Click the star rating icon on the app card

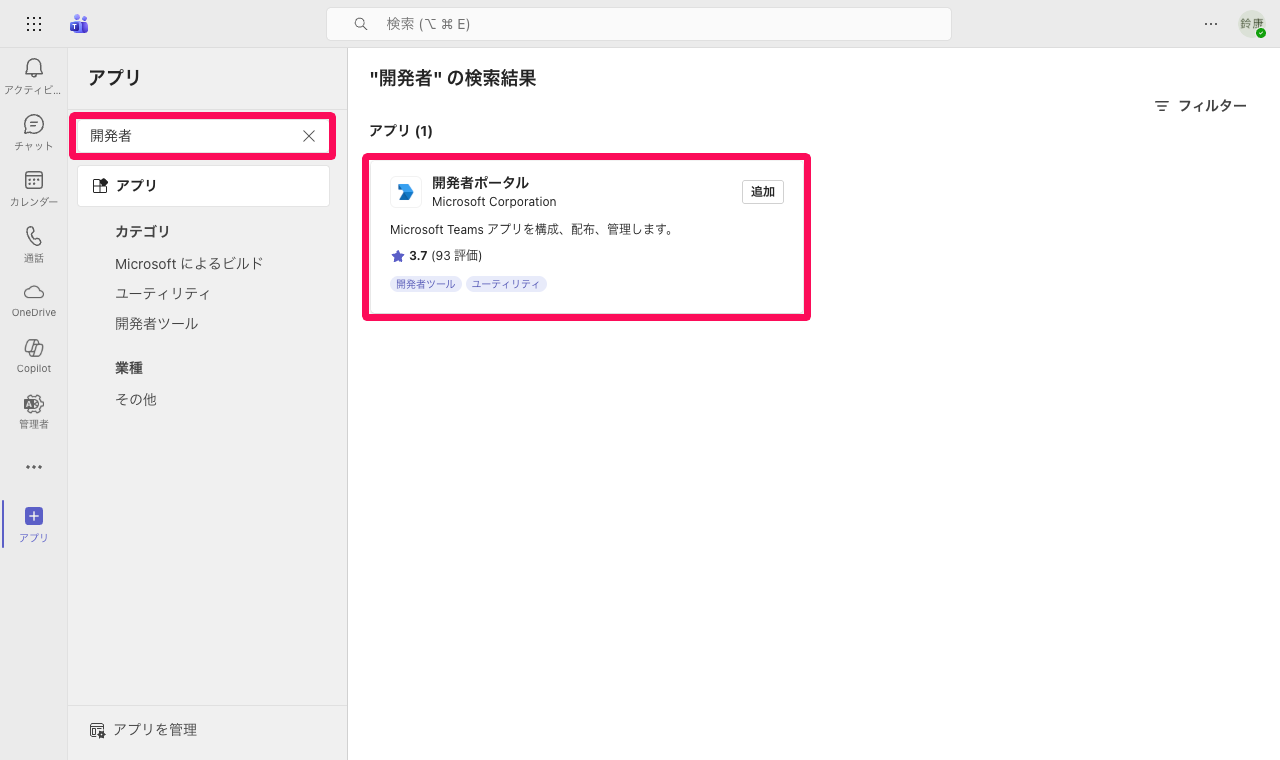(398, 256)
